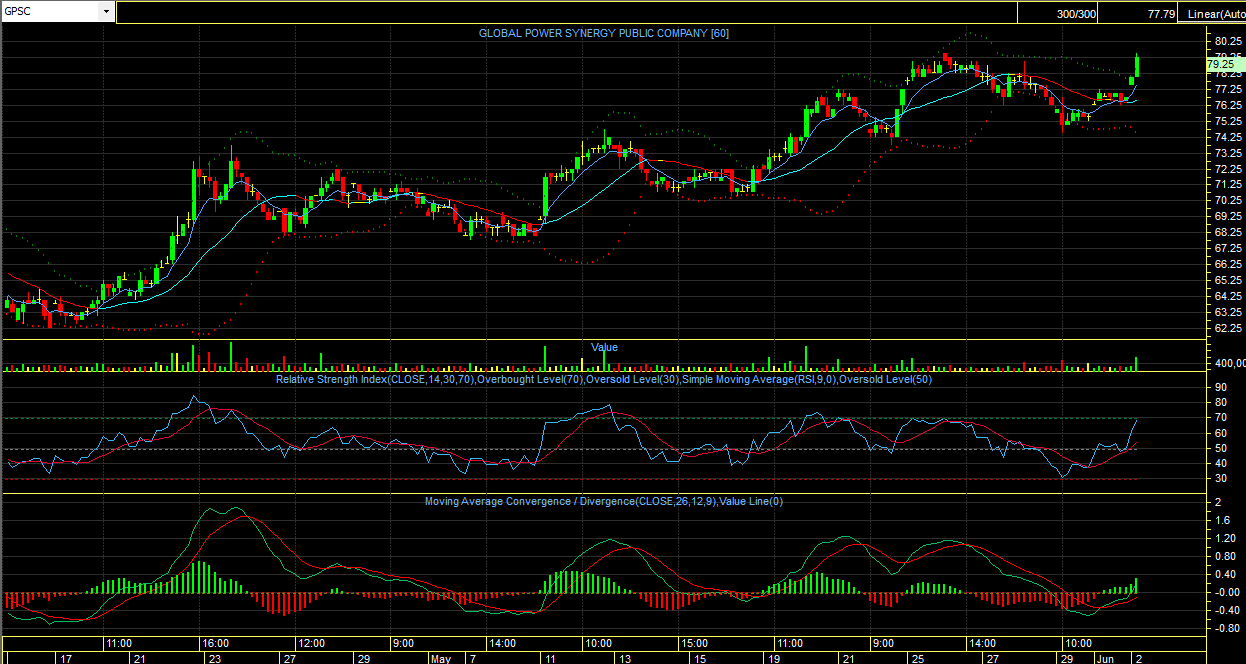The image size is (1246, 664).
Task: Click the 400,00 volume axis value
Action: [1229, 363]
